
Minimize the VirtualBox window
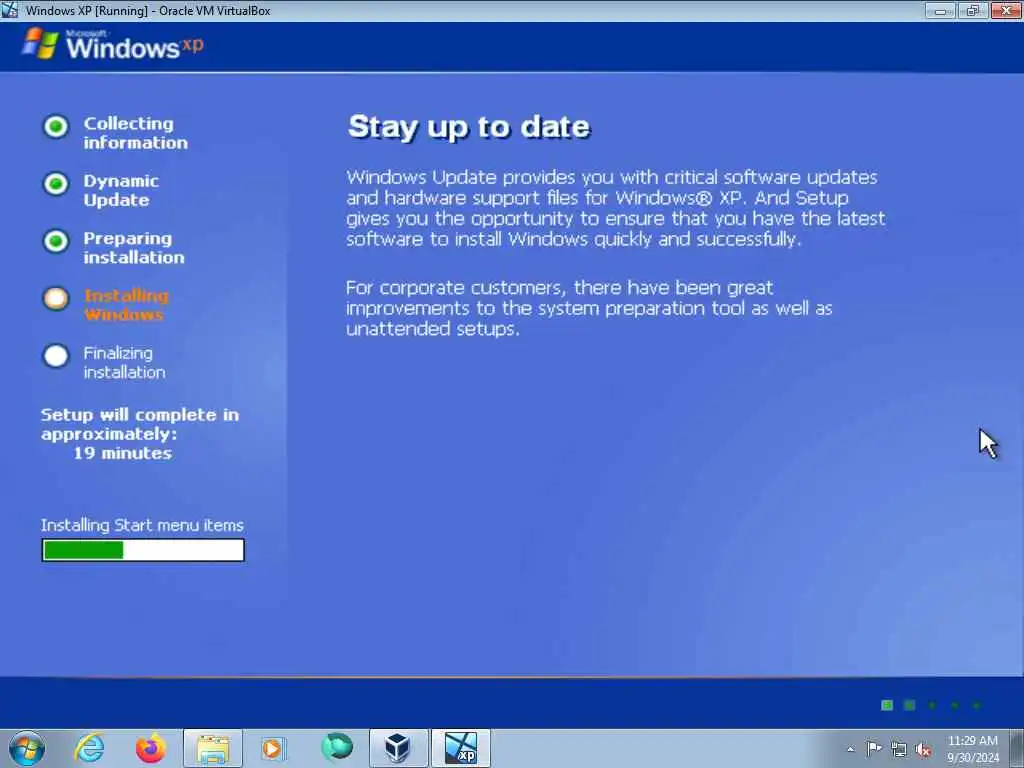click(x=940, y=10)
